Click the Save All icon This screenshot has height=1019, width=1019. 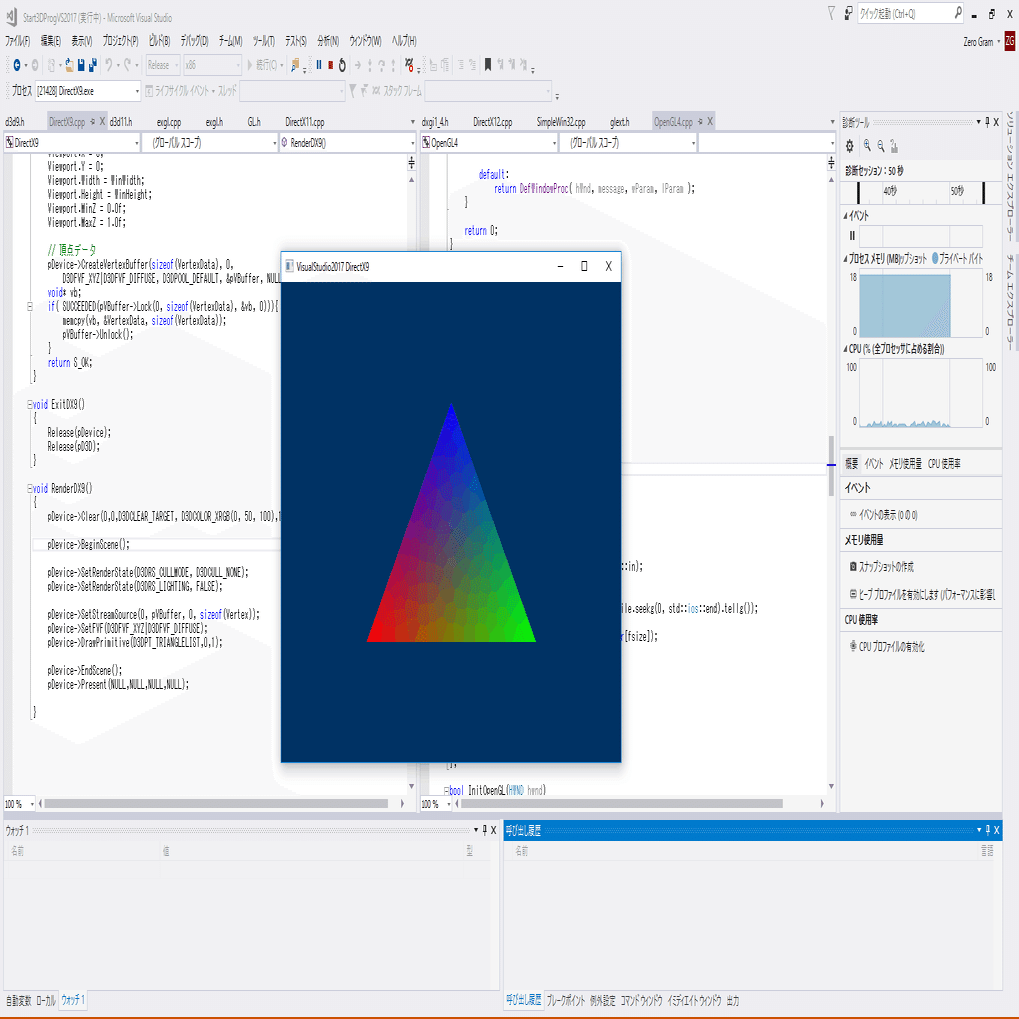click(93, 65)
